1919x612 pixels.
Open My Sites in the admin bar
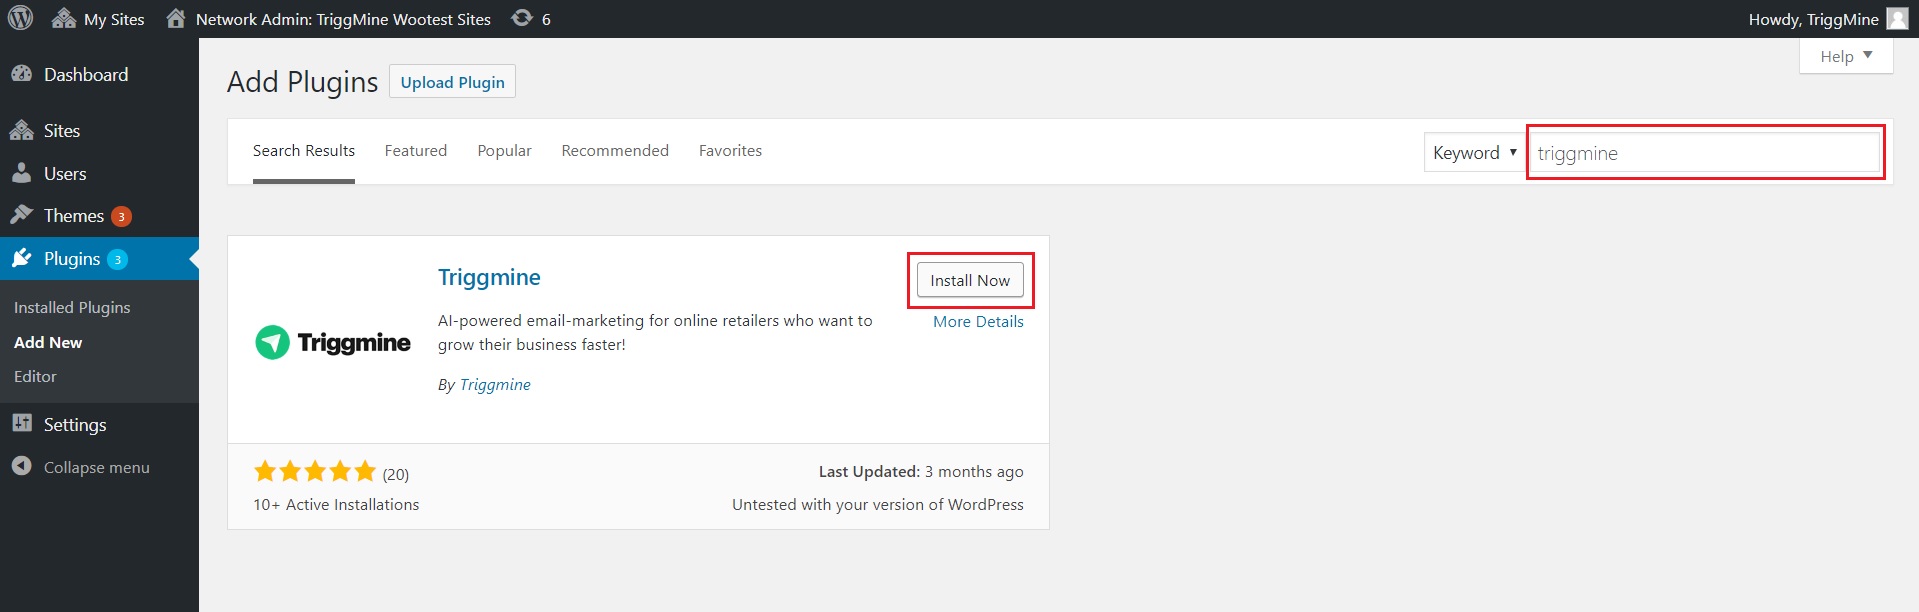coord(98,19)
